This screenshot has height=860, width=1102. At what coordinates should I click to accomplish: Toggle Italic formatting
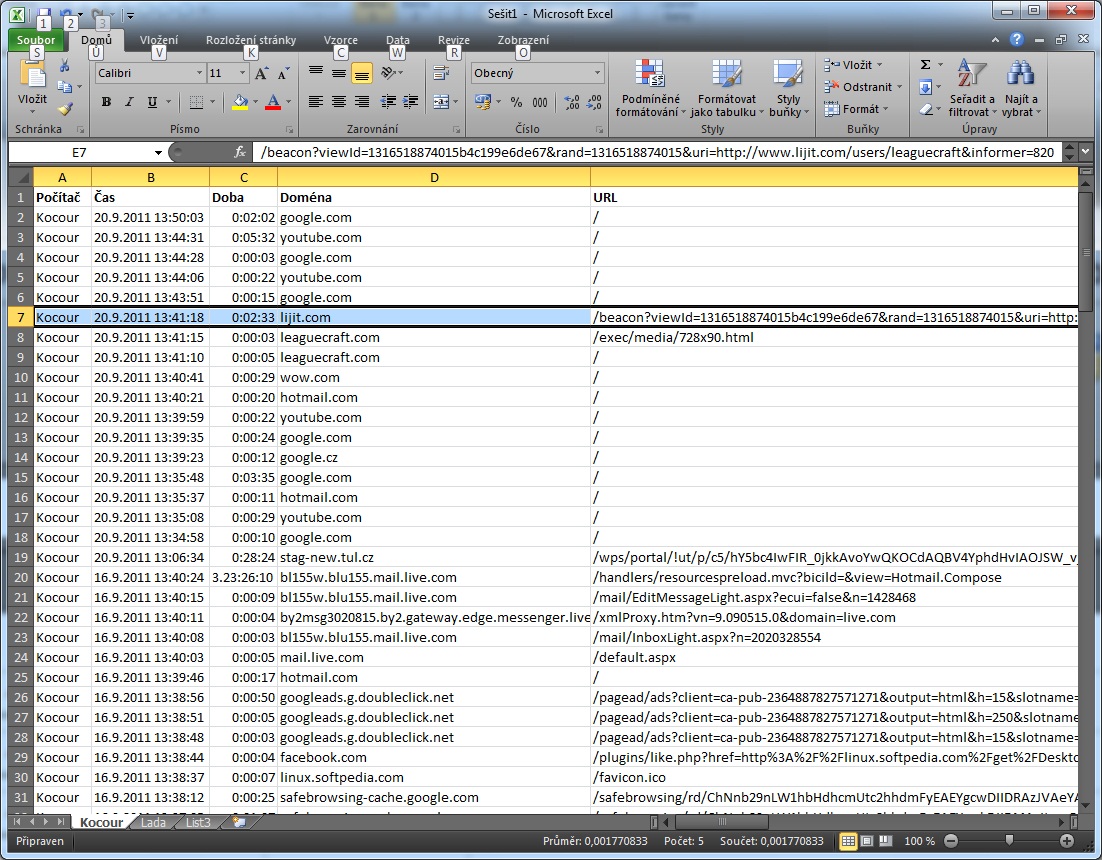(129, 102)
